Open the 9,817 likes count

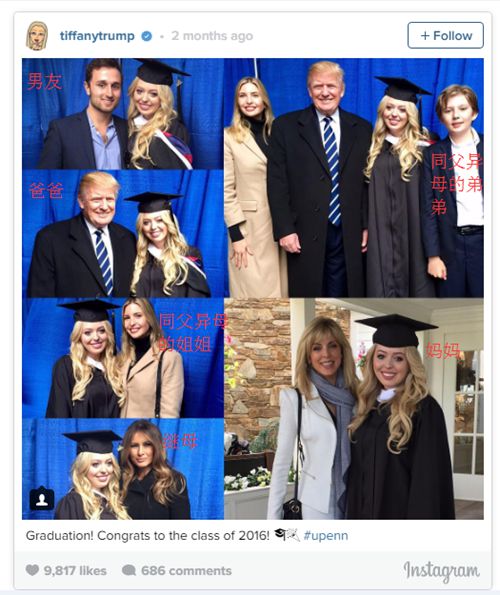tap(75, 570)
